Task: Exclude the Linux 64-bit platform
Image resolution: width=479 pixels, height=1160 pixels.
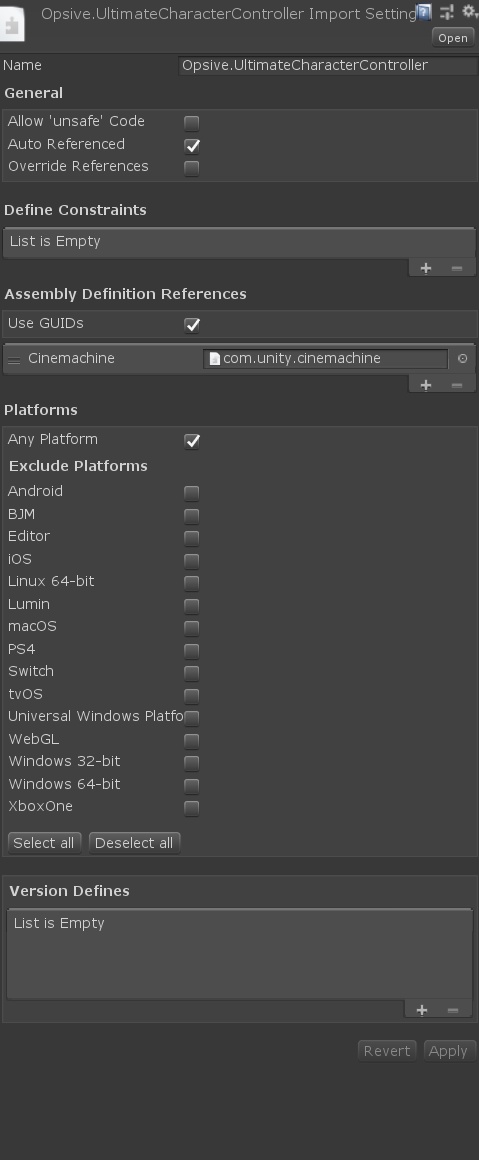Action: point(192,583)
